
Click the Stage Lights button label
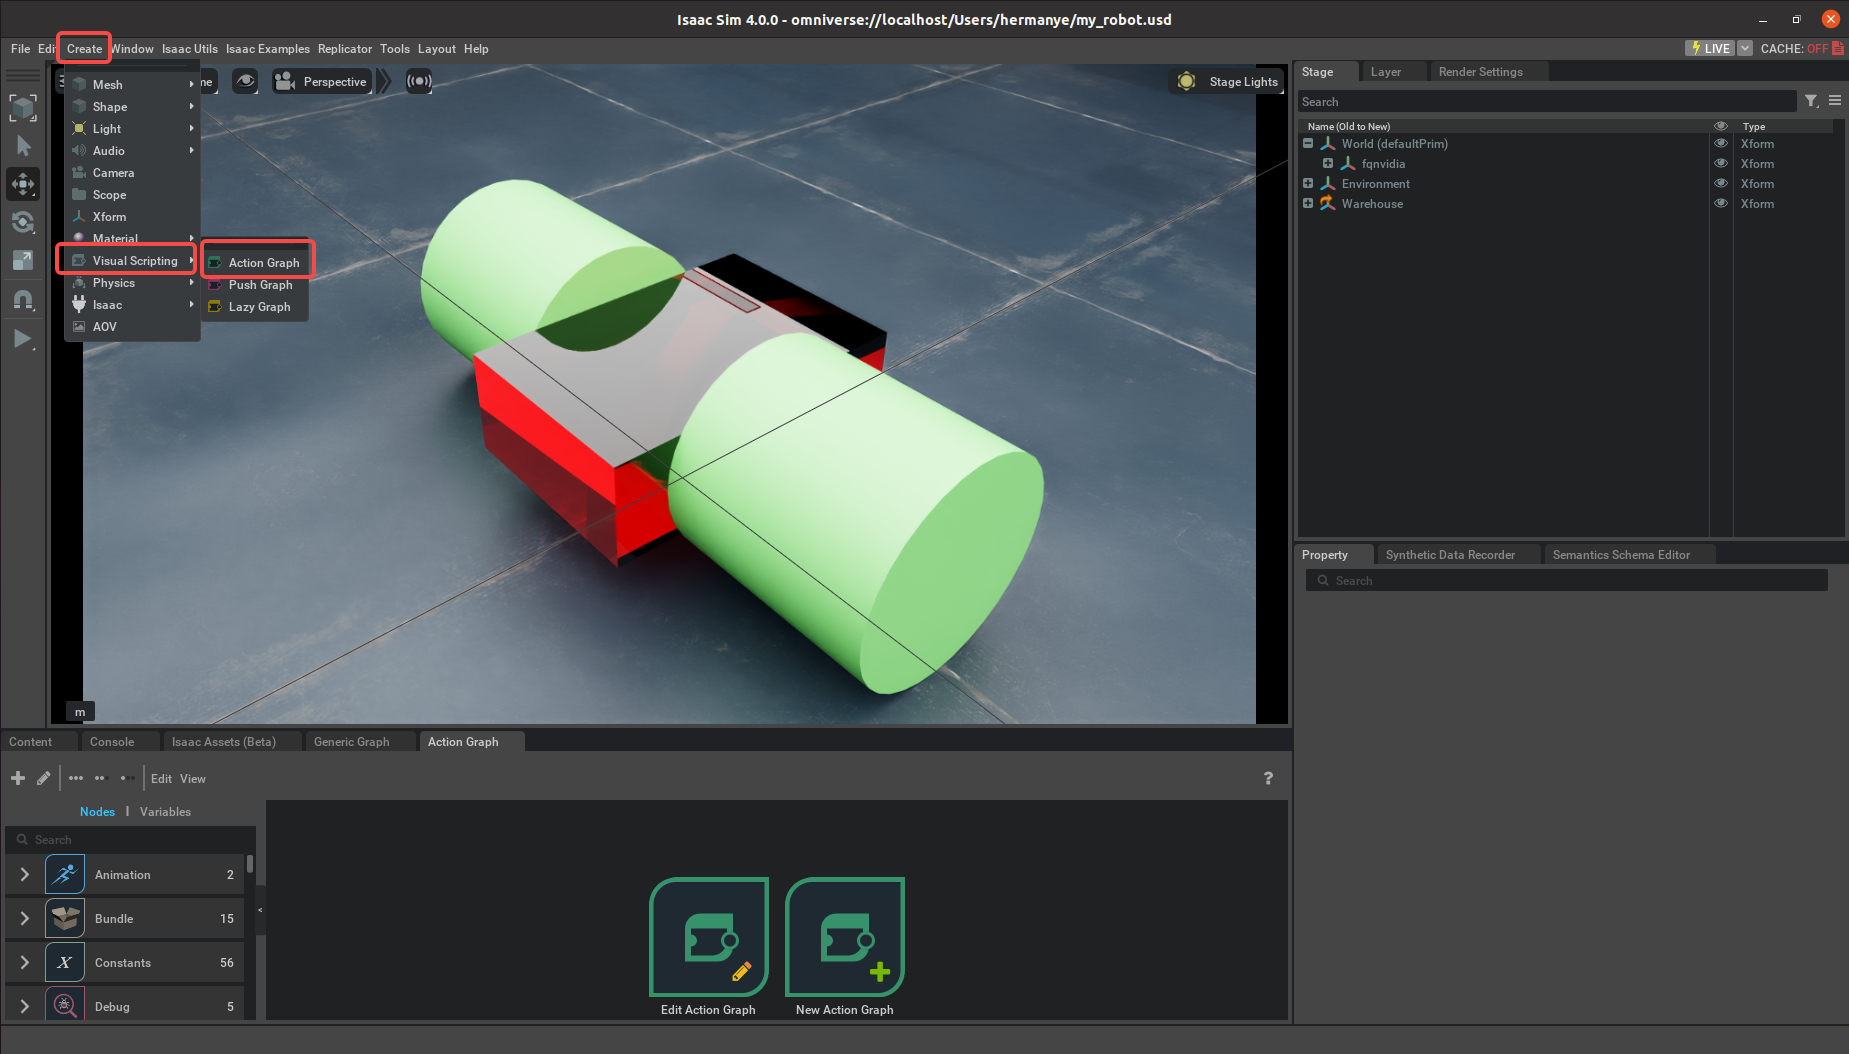click(x=1243, y=82)
